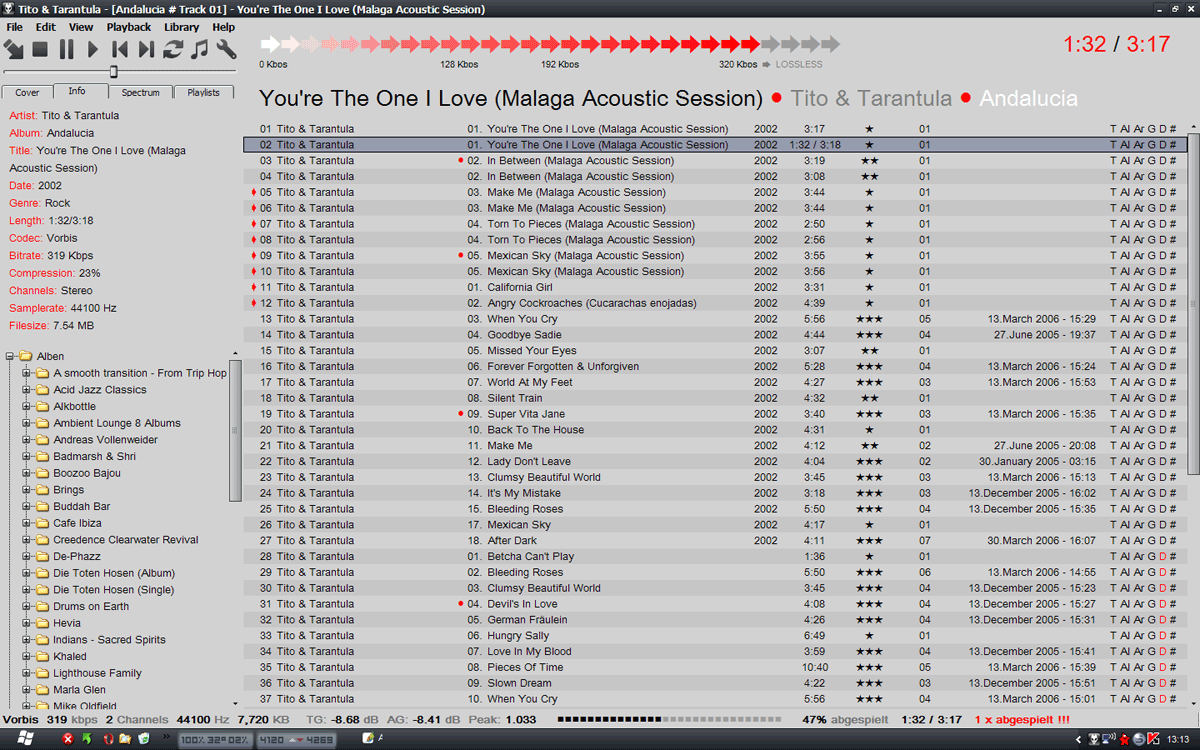
Task: Expand the De-Phazz folder
Action: click(x=27, y=556)
